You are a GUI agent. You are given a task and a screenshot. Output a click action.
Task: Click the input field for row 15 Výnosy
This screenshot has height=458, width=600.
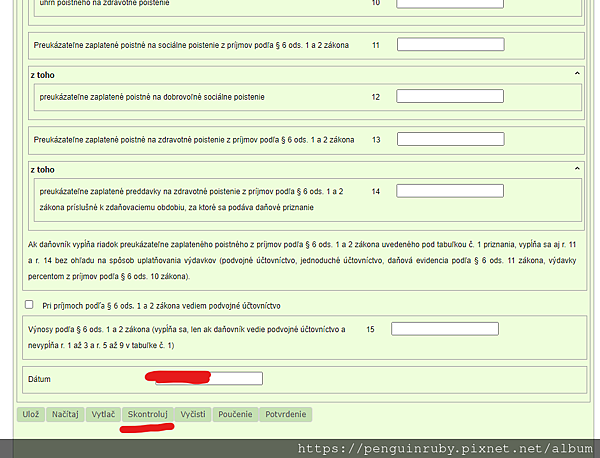pyautogui.click(x=445, y=329)
